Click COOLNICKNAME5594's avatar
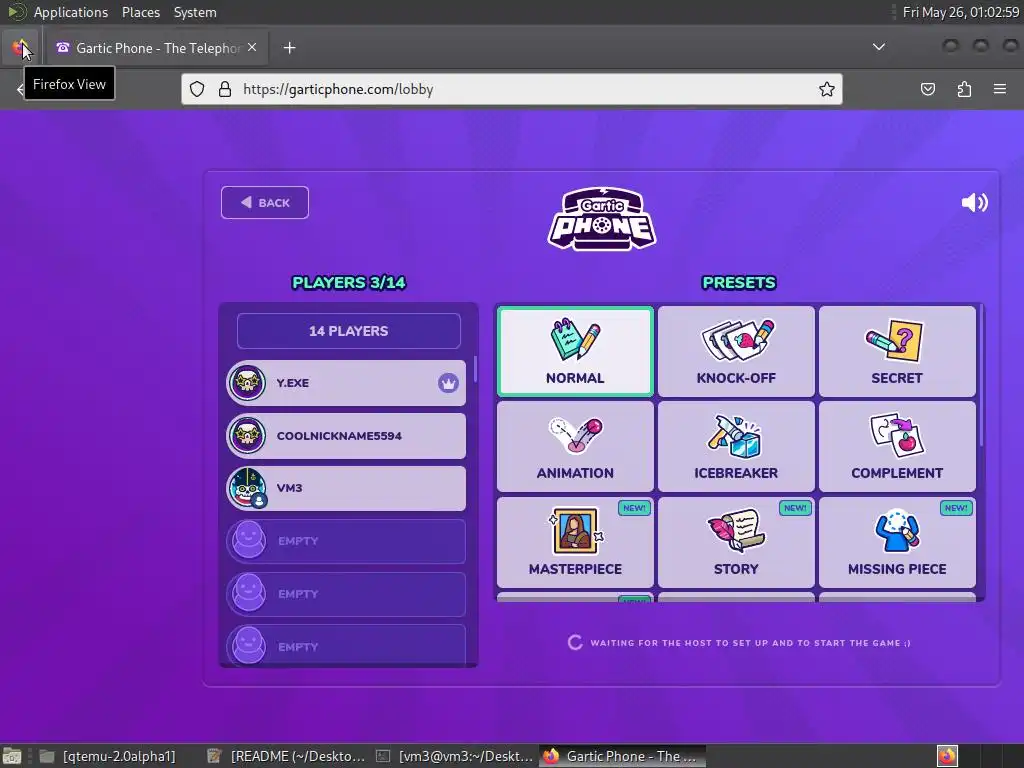Image resolution: width=1024 pixels, height=768 pixels. coord(248,436)
